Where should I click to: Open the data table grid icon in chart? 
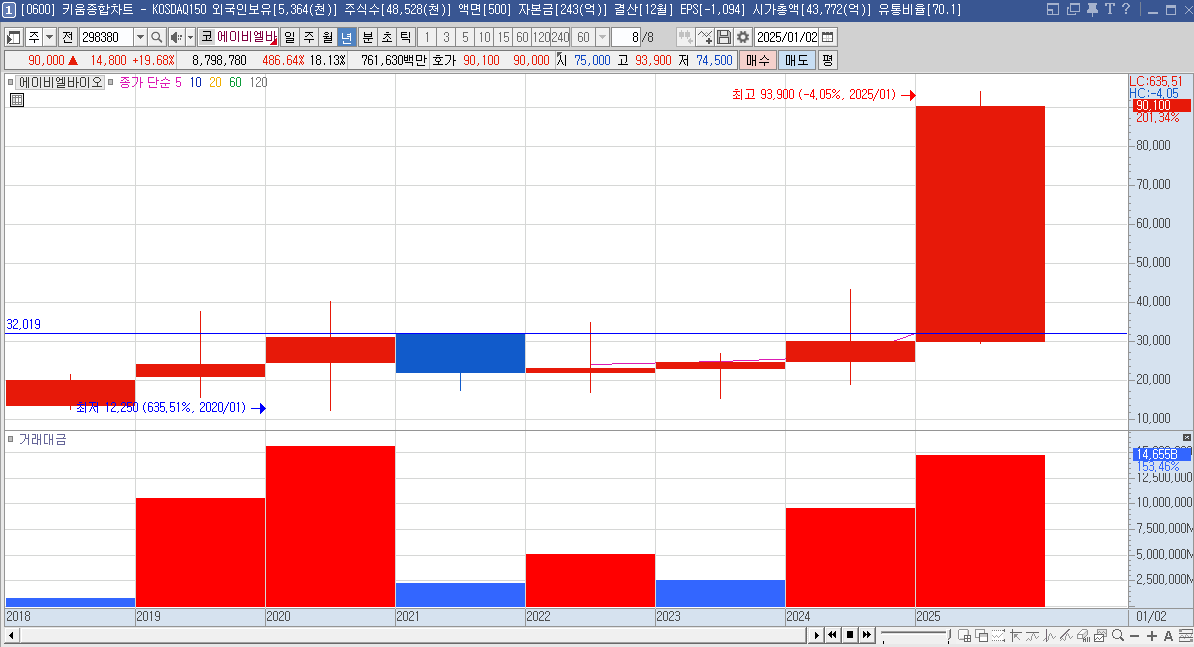[17, 100]
